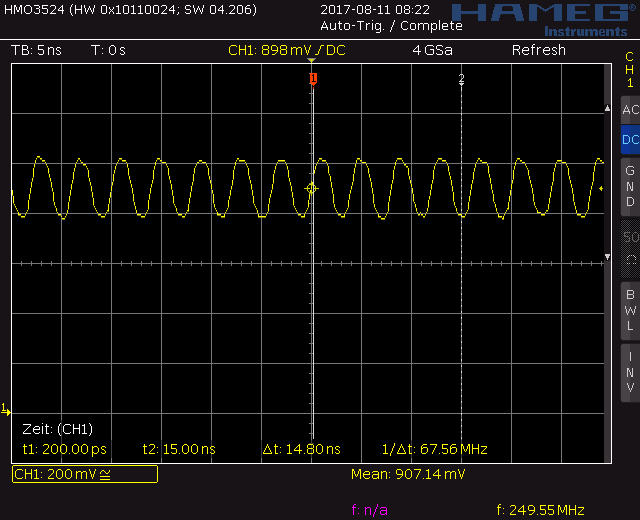Click the TB: 5 ns timebase readout
Screen dimensions: 640x520
click(36, 50)
